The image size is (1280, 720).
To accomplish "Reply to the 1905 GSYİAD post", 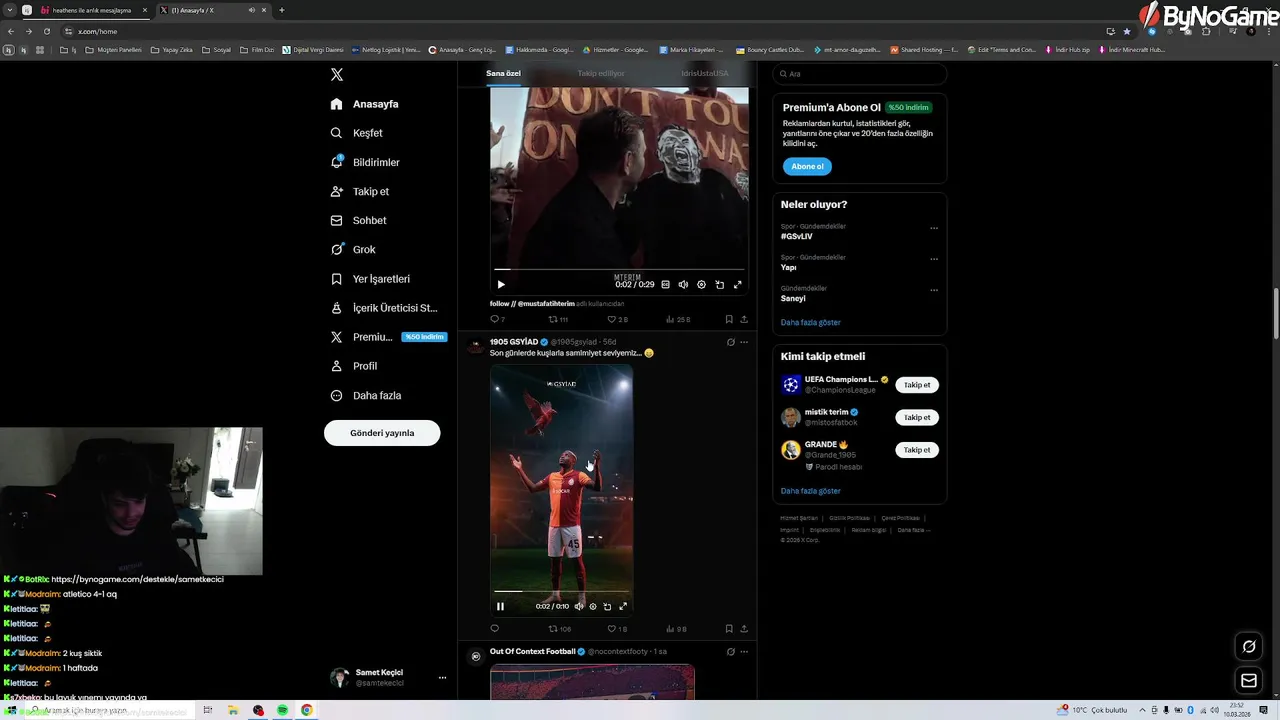I will pos(494,629).
